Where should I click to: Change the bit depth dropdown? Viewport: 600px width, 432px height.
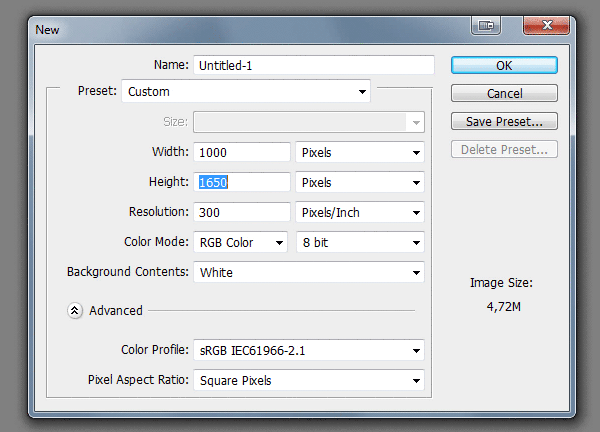click(x=360, y=243)
